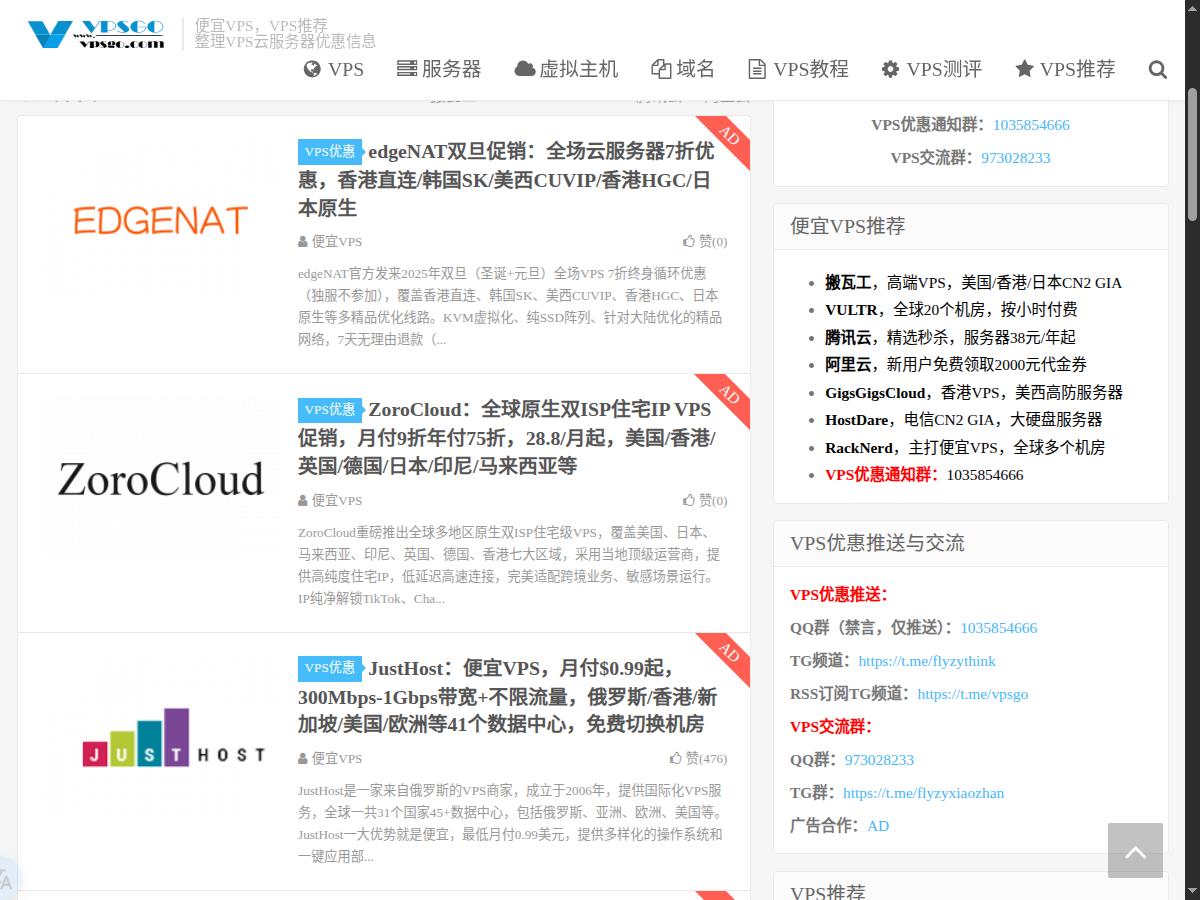Click the translate icon at bottom-left corner

click(x=6, y=880)
